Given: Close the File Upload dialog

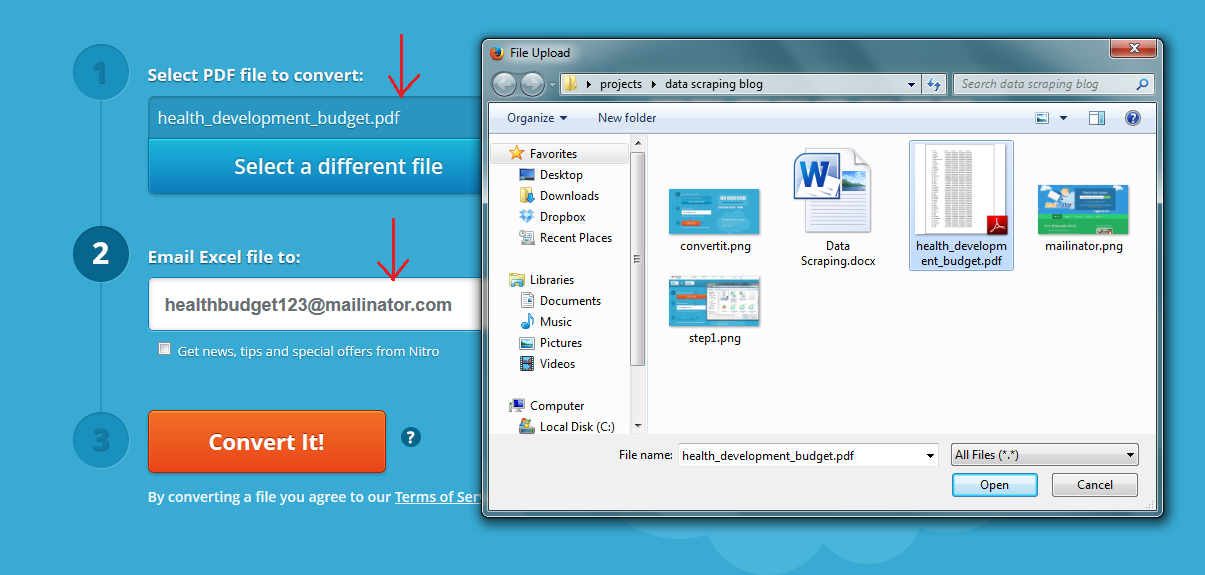Looking at the screenshot, I should click(1134, 48).
